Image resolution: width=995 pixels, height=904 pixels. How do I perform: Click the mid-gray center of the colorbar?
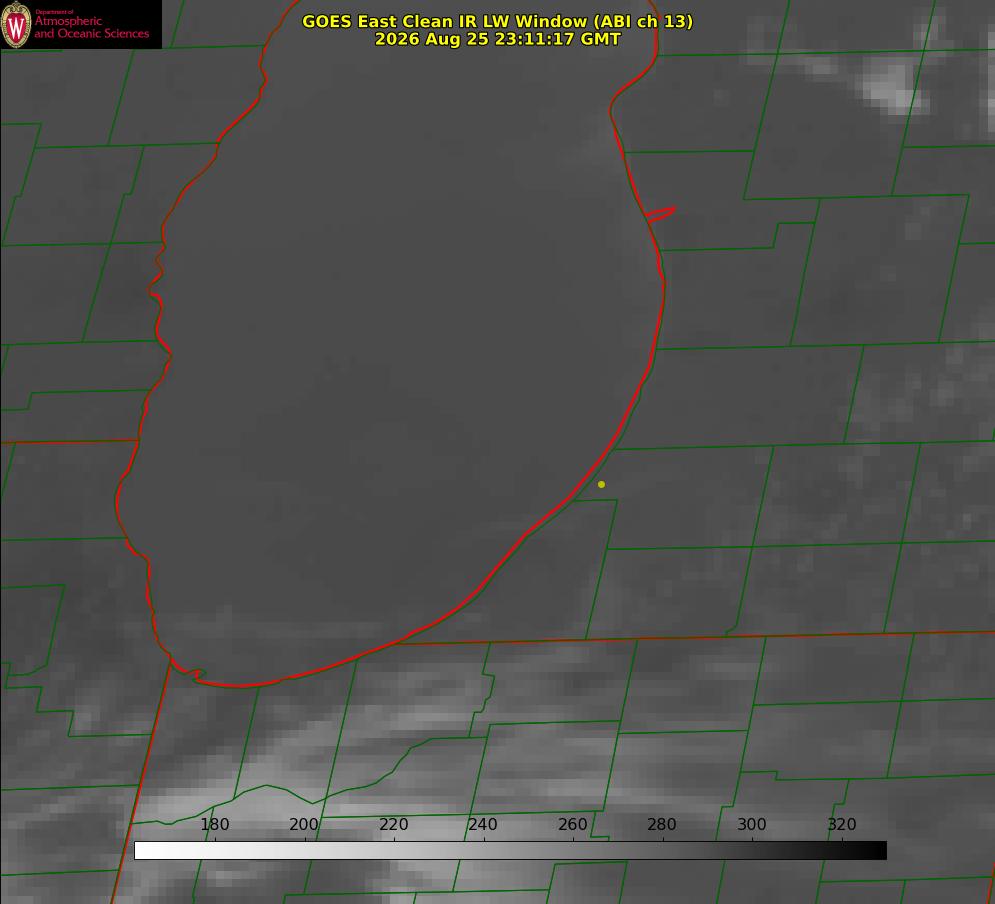(x=510, y=851)
